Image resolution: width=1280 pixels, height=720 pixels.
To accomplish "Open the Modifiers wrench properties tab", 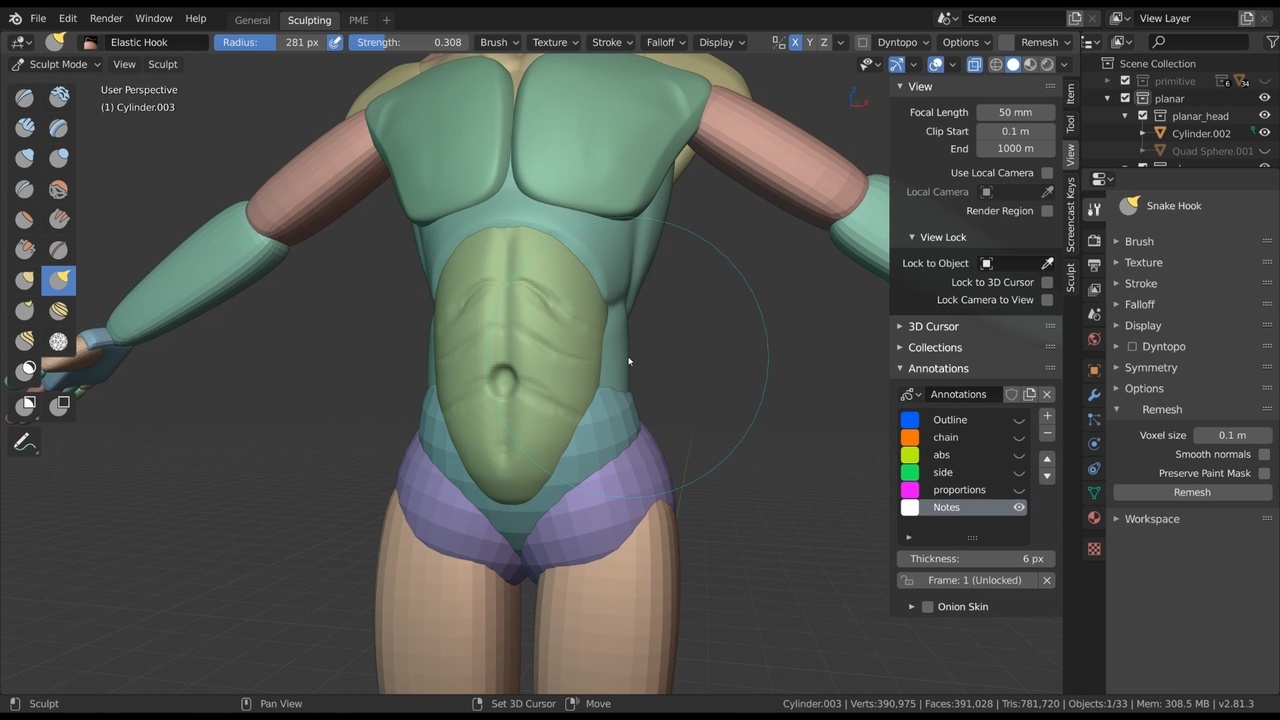I will tap(1094, 395).
